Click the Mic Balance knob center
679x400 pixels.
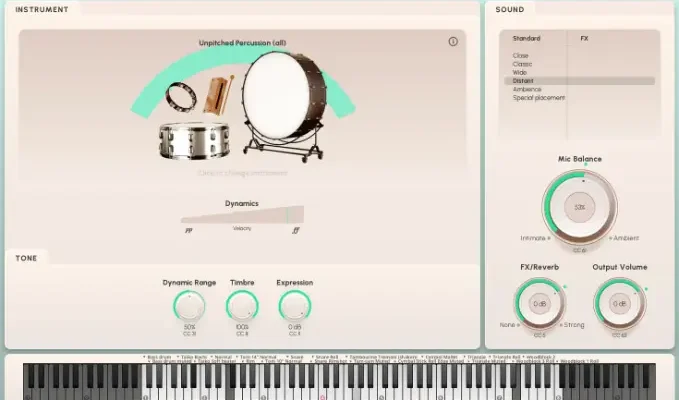pos(579,208)
